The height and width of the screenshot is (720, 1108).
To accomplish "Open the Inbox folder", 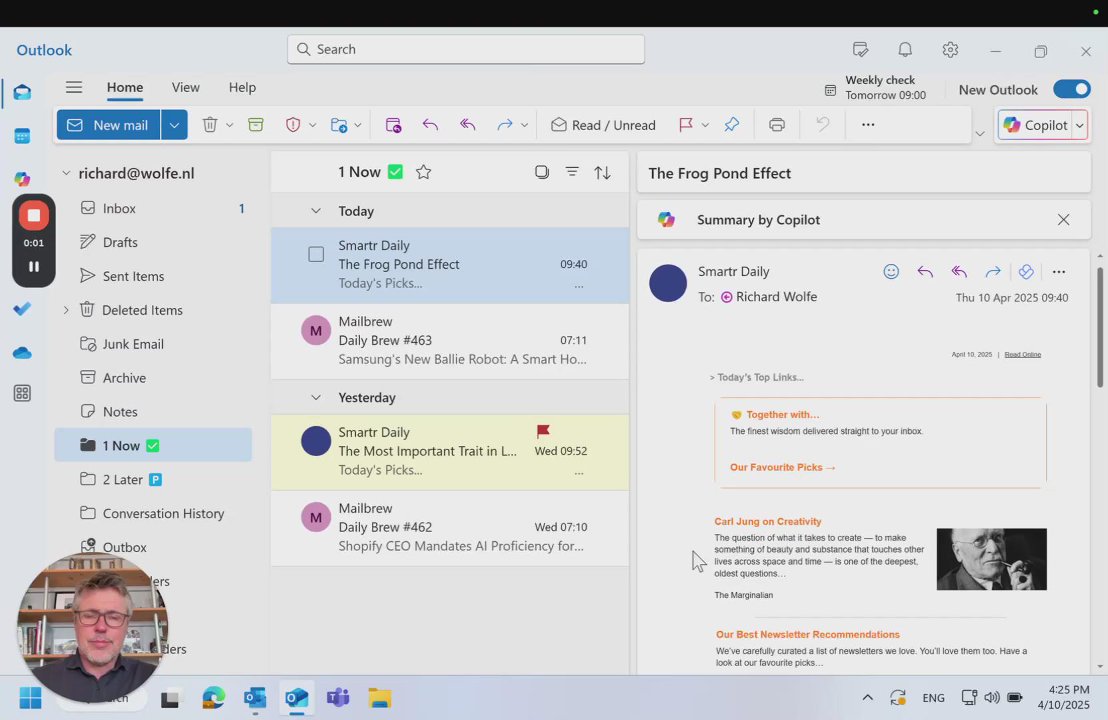I will (153, 208).
